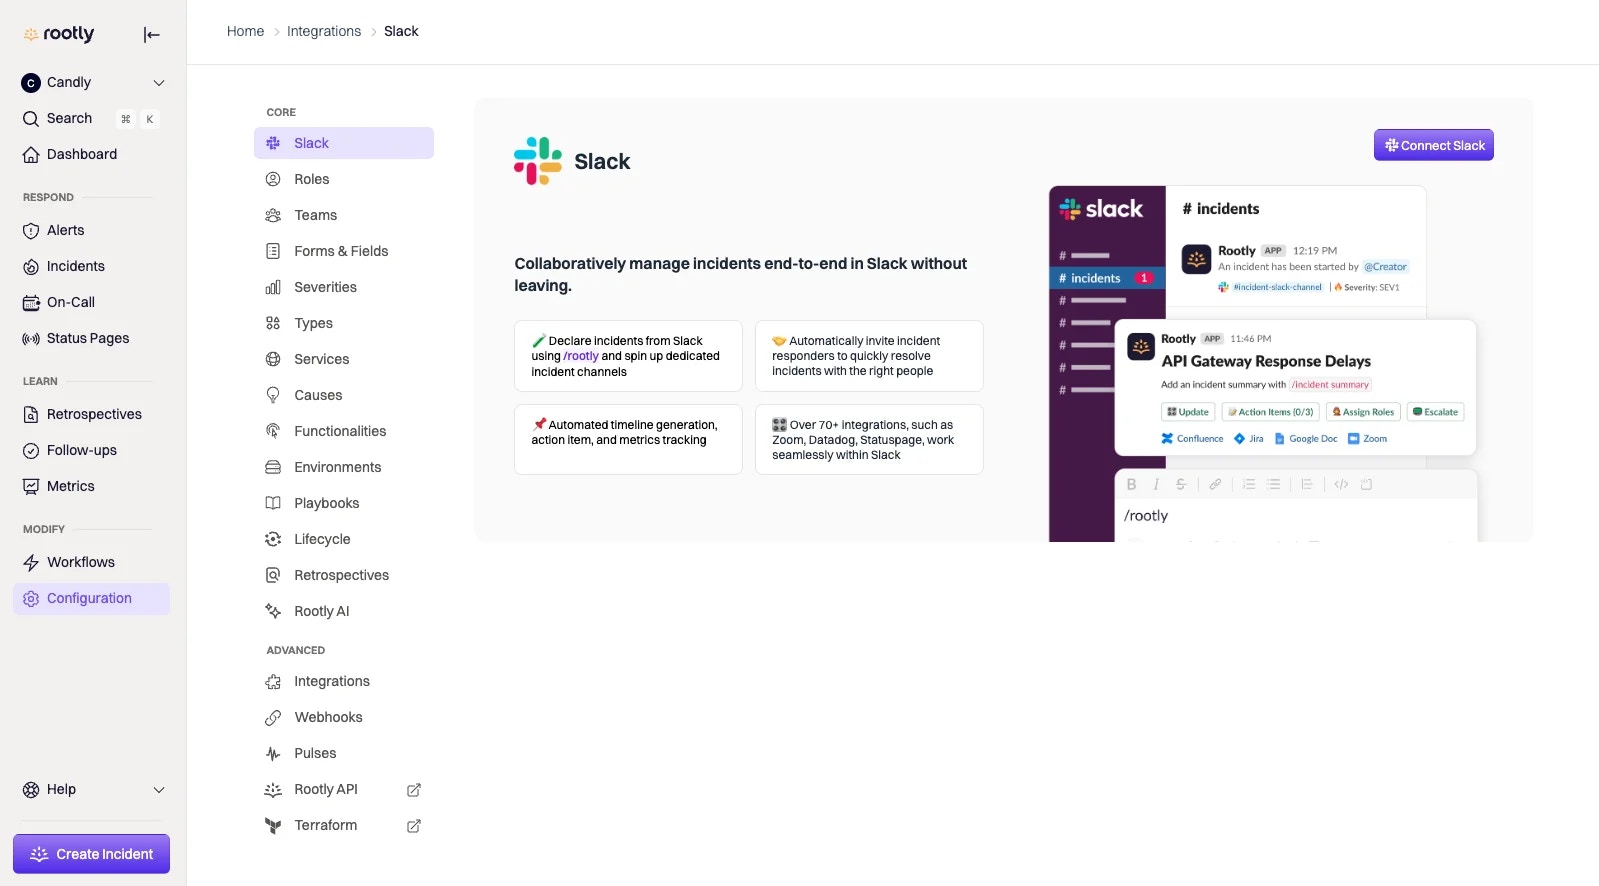Open Retrospectives under Learn
Viewport: 1599px width, 886px height.
92,415
